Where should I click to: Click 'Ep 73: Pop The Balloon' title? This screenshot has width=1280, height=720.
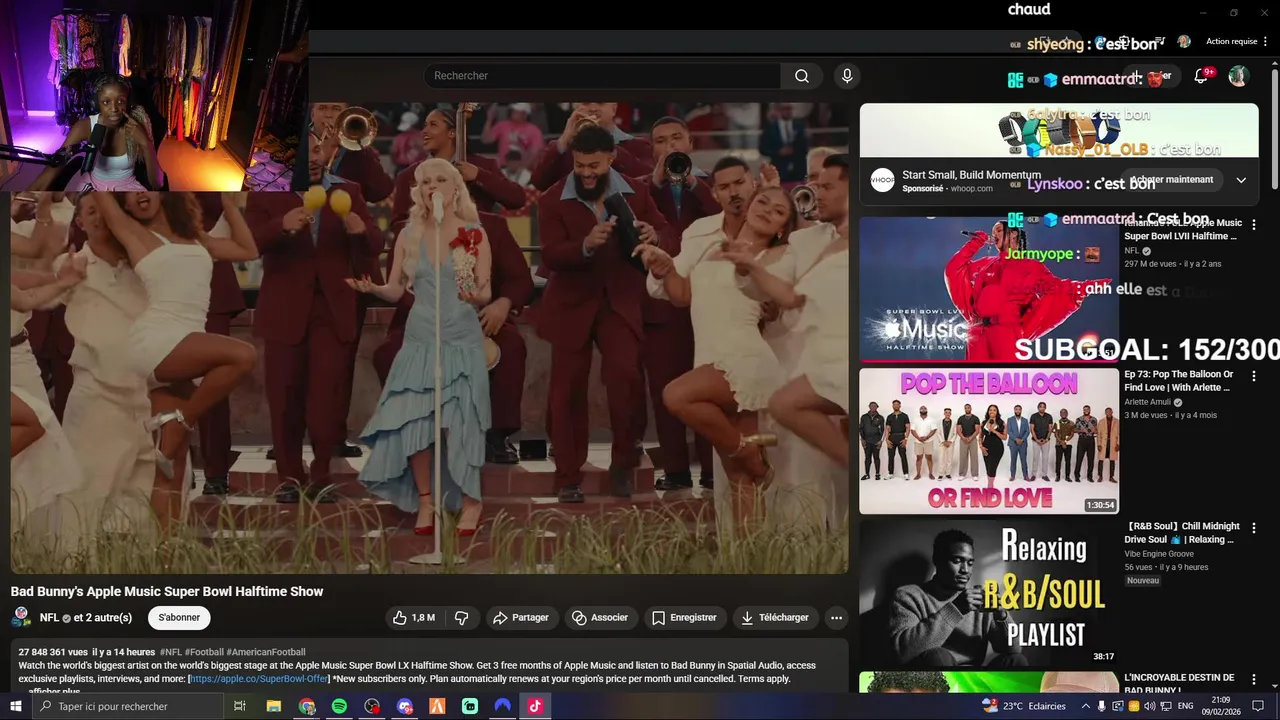click(1179, 381)
